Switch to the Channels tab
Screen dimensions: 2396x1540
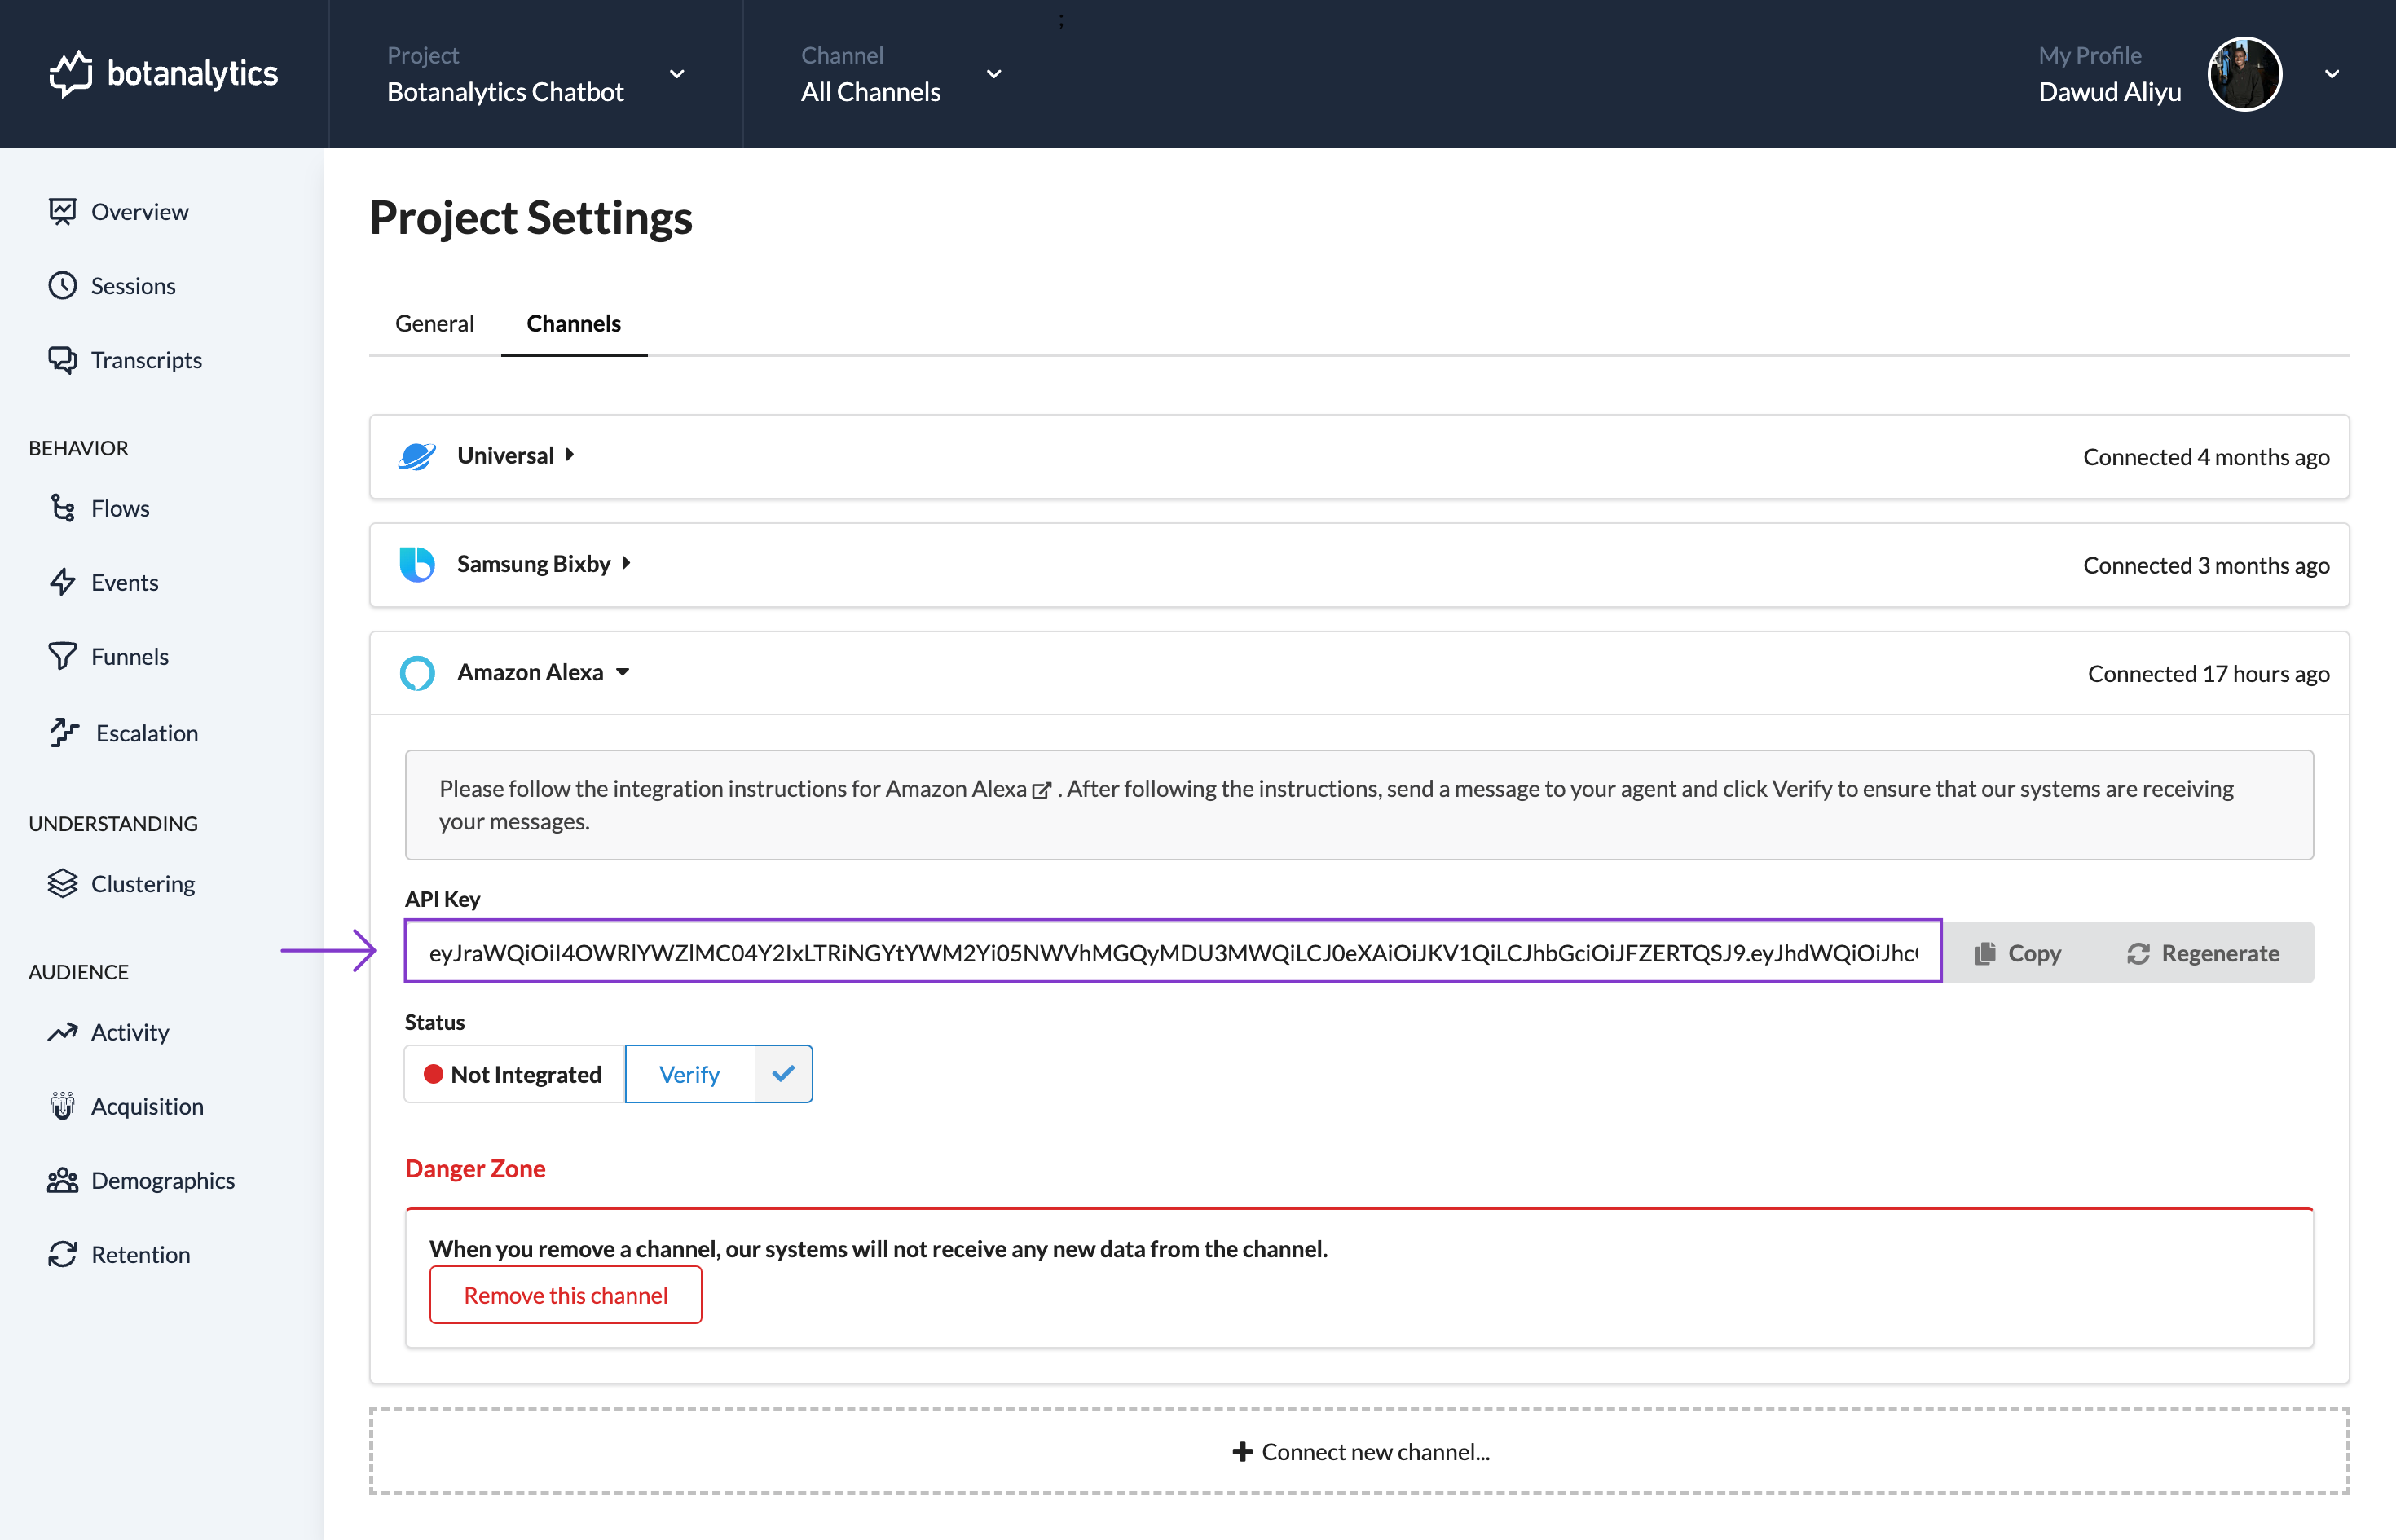point(573,323)
